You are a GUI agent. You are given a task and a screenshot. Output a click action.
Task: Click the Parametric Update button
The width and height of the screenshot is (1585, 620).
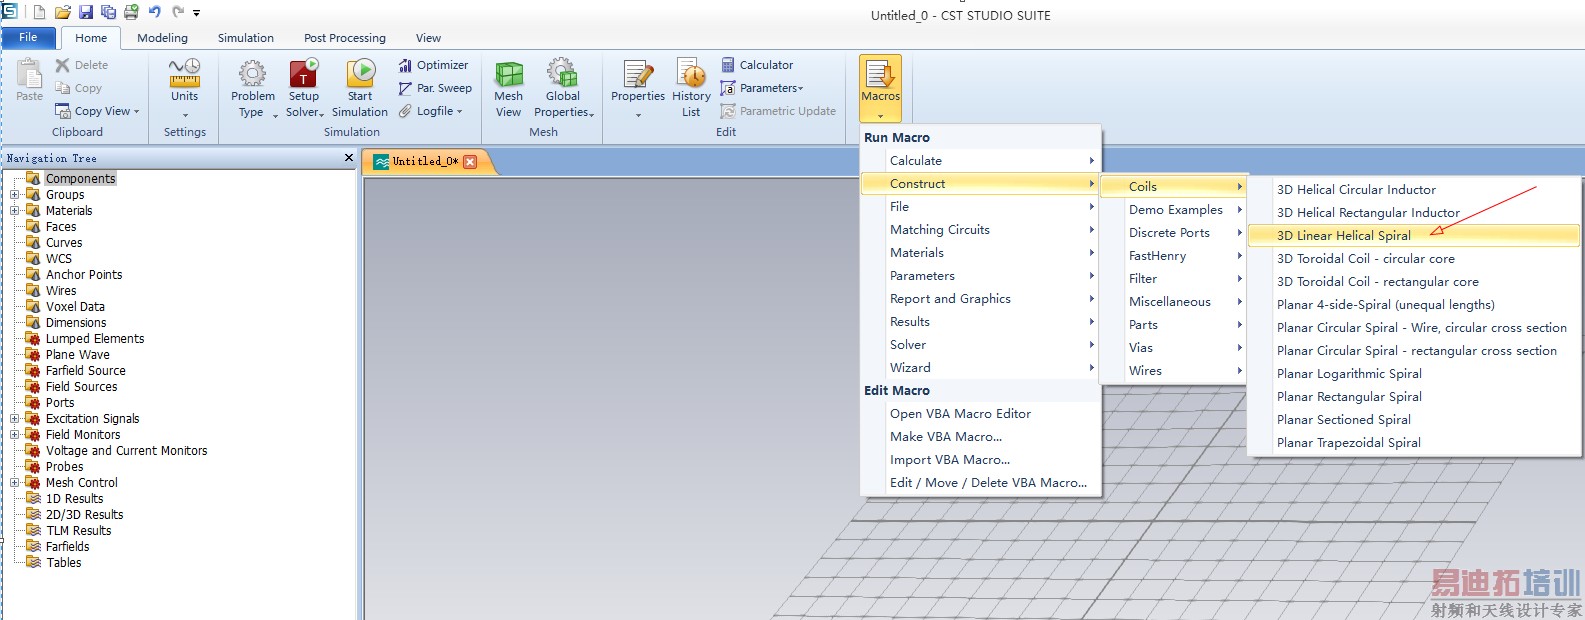coord(778,111)
